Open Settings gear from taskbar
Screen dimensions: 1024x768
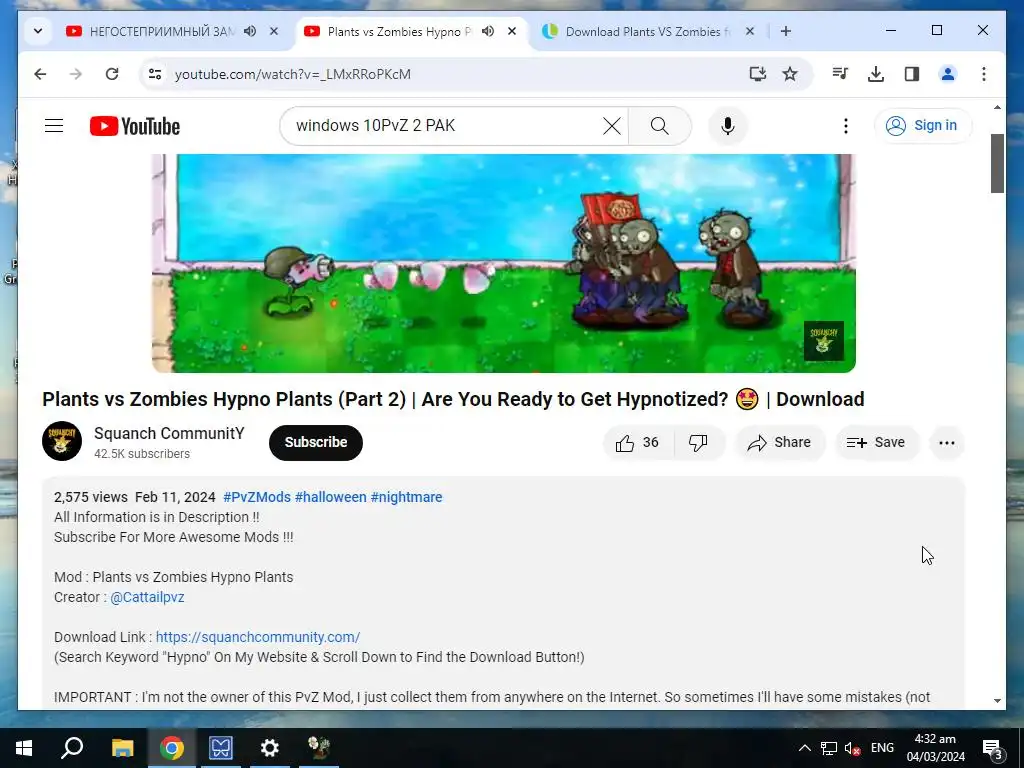point(270,748)
